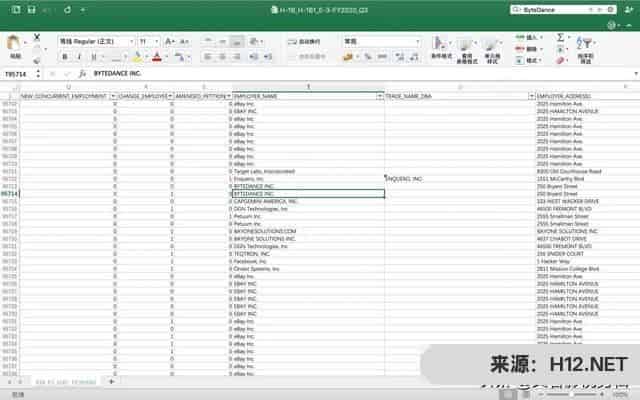Image resolution: width=640 pixels, height=400 pixels.
Task: Click the currency format icon
Action: 348,57
